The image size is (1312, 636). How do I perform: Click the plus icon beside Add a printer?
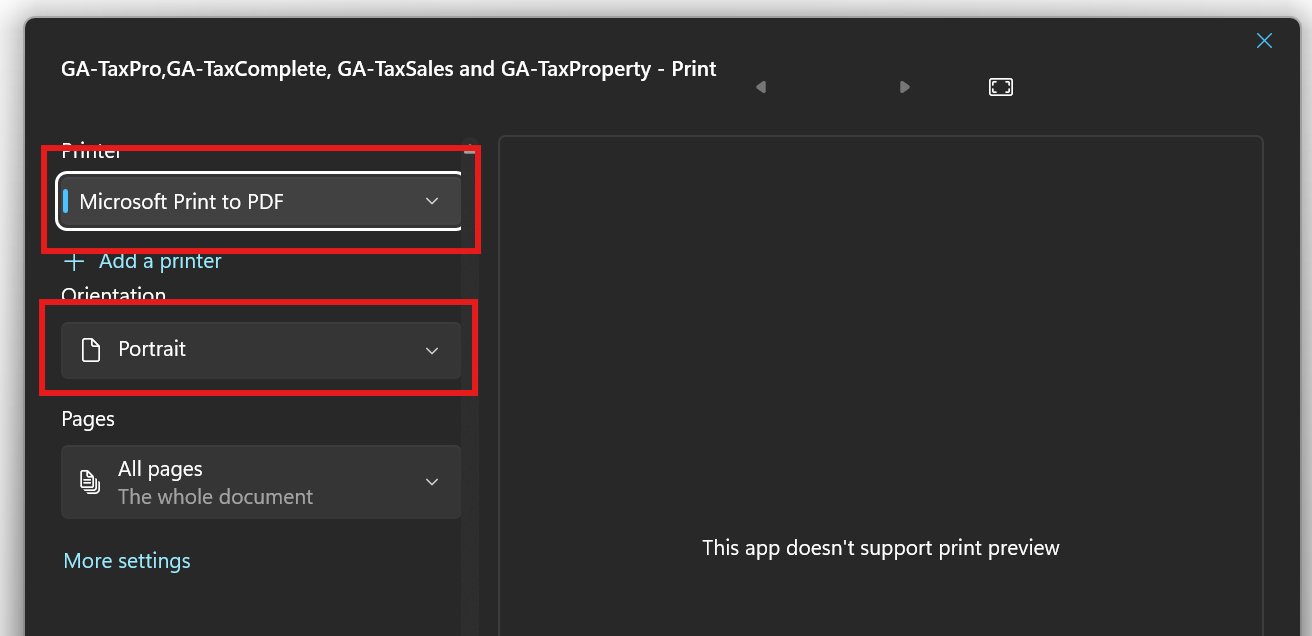[74, 262]
